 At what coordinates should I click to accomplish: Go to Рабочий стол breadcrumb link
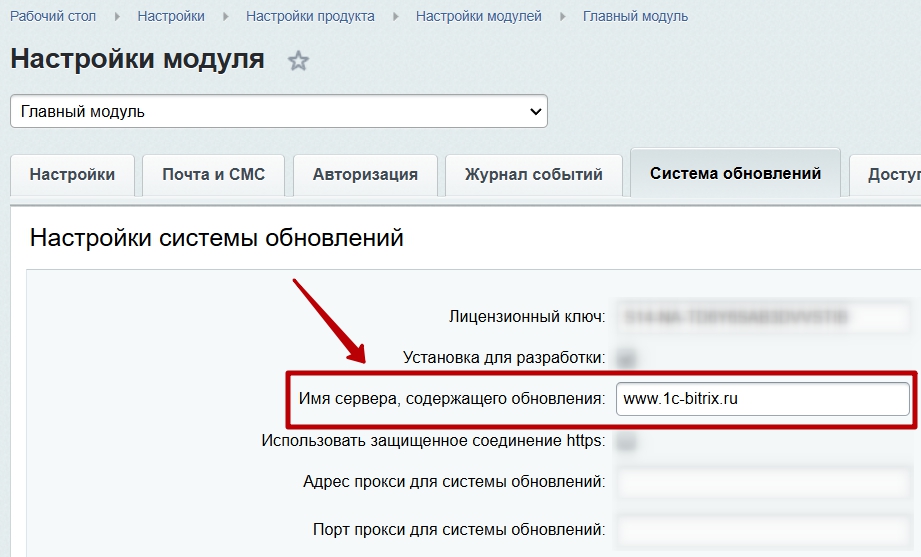click(x=53, y=17)
